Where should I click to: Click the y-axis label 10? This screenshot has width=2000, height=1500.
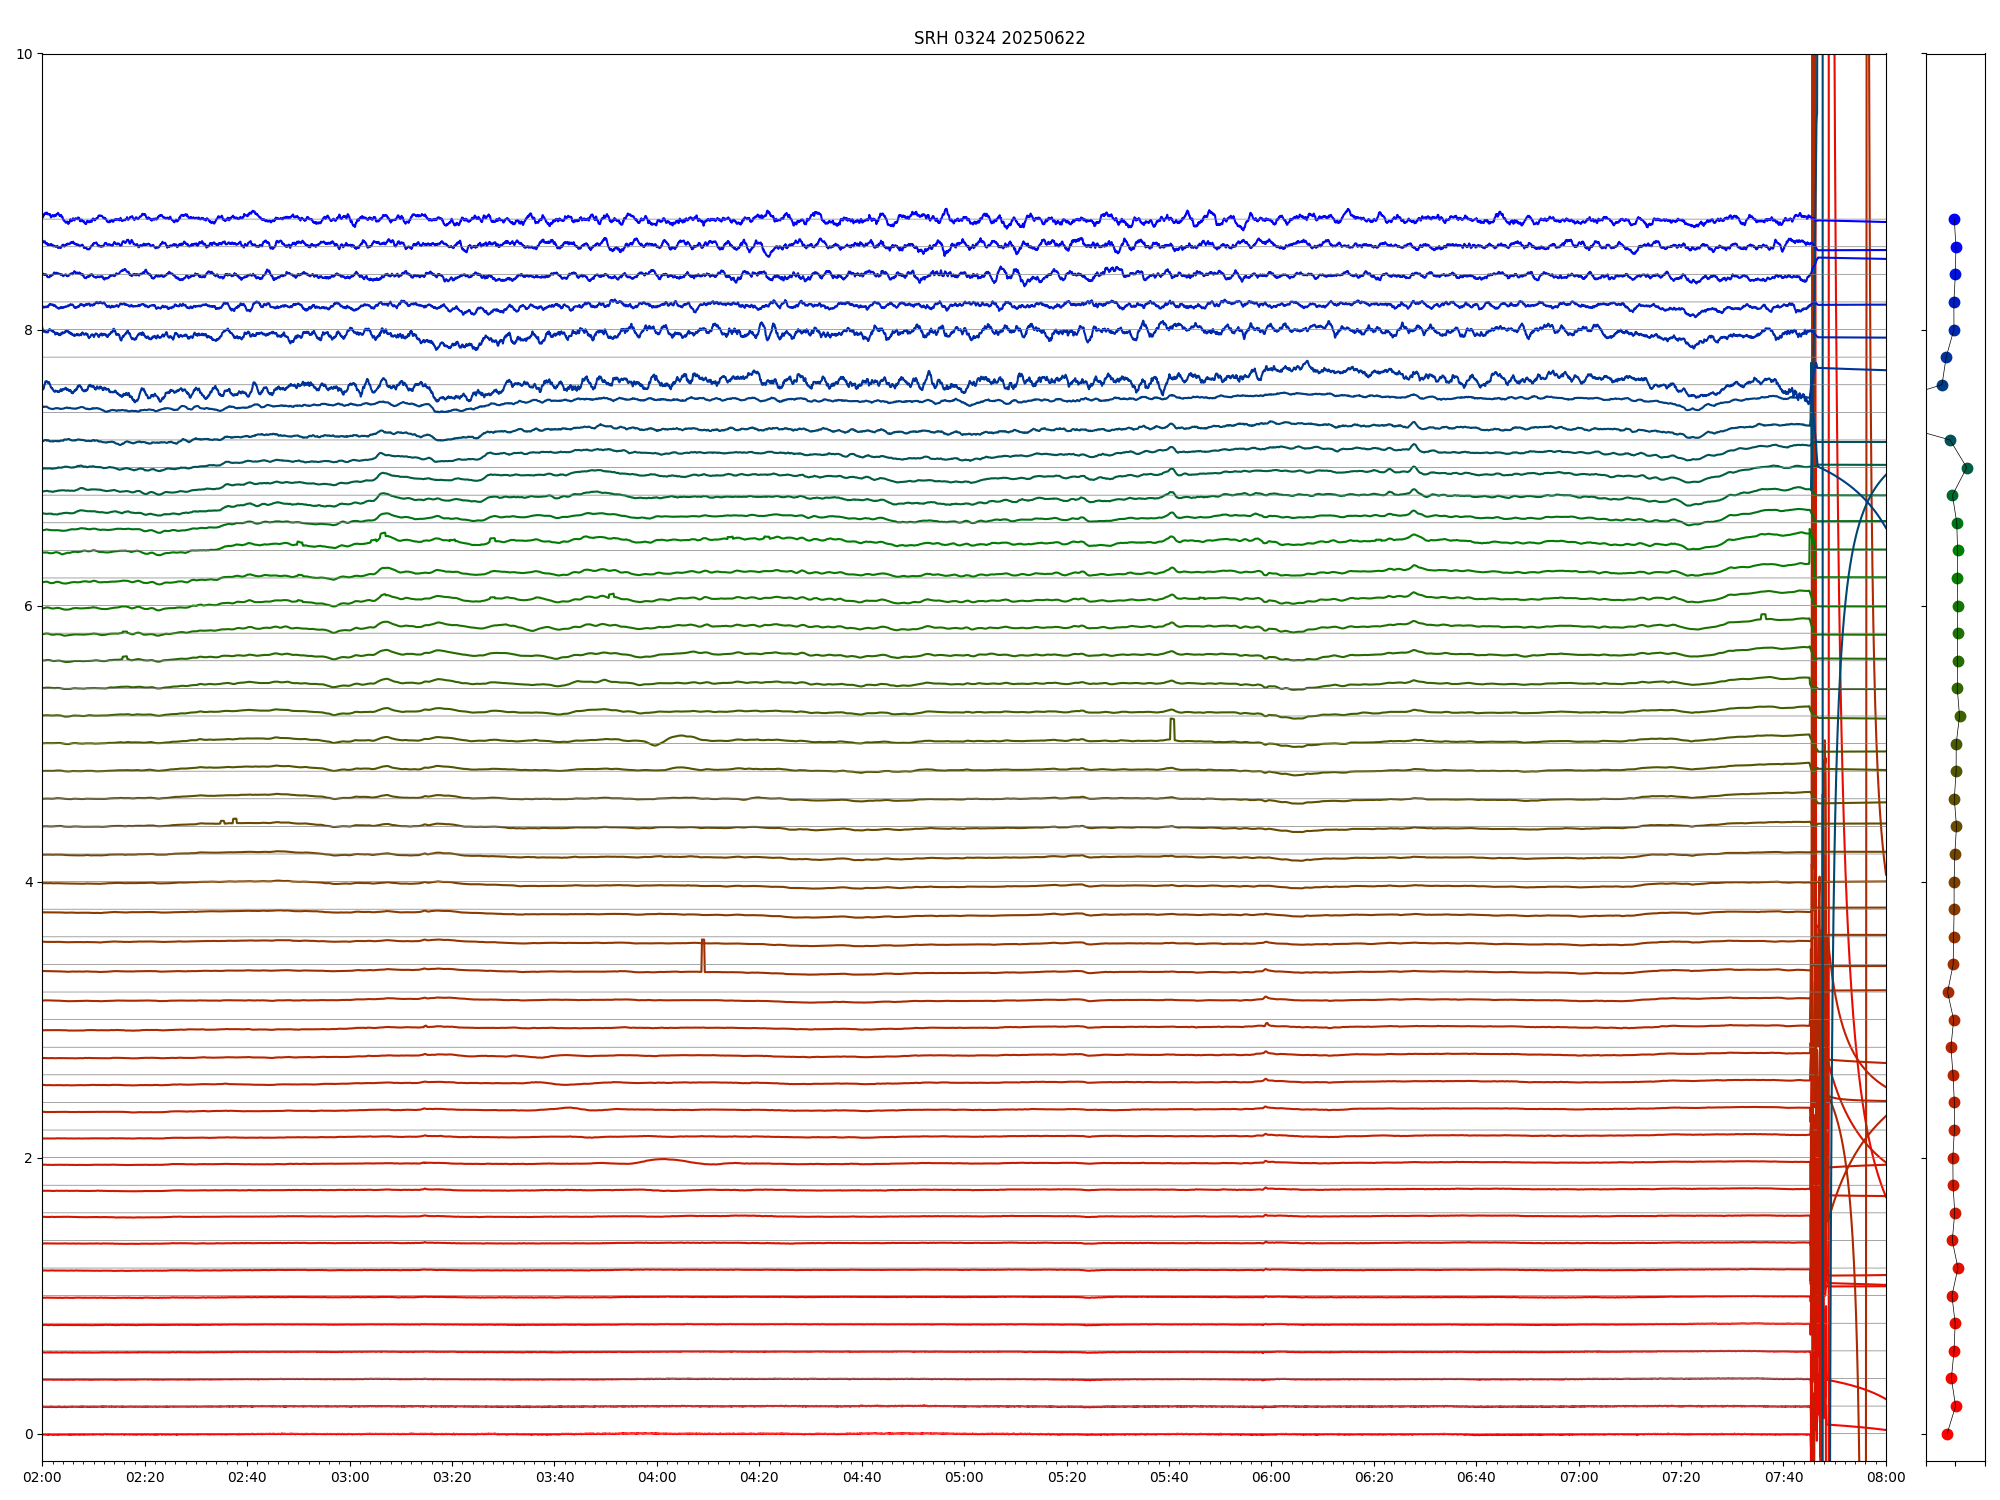(x=24, y=54)
